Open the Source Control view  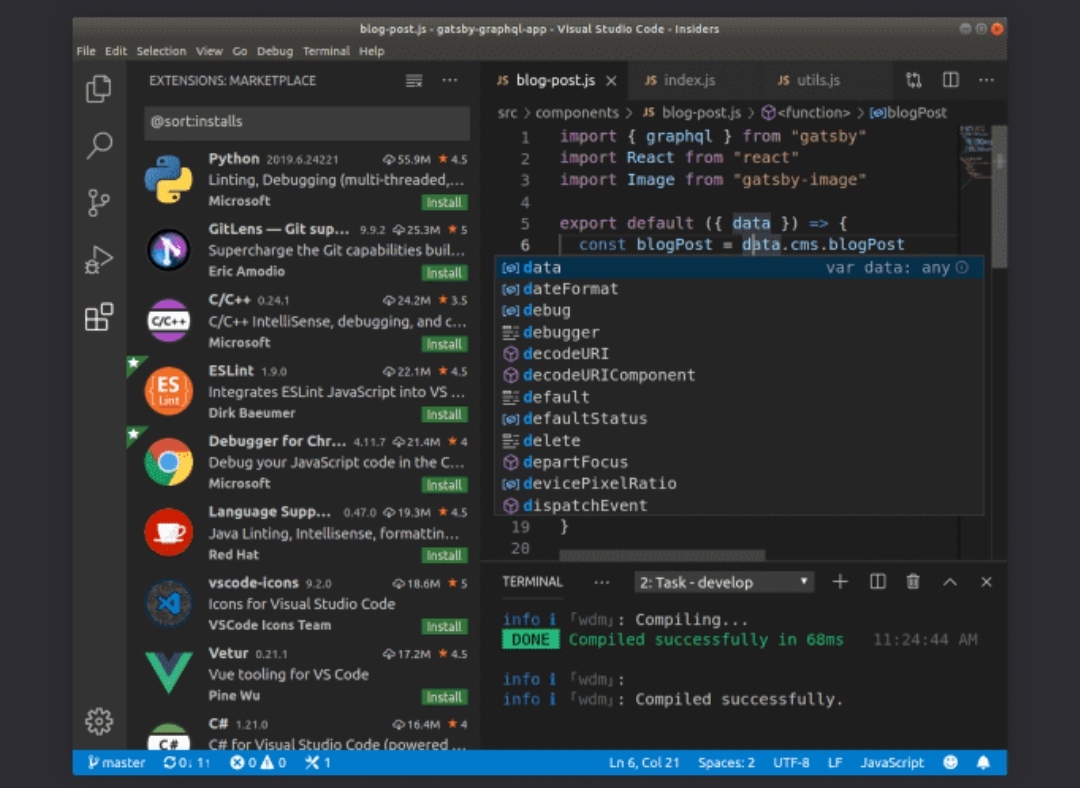[x=99, y=203]
